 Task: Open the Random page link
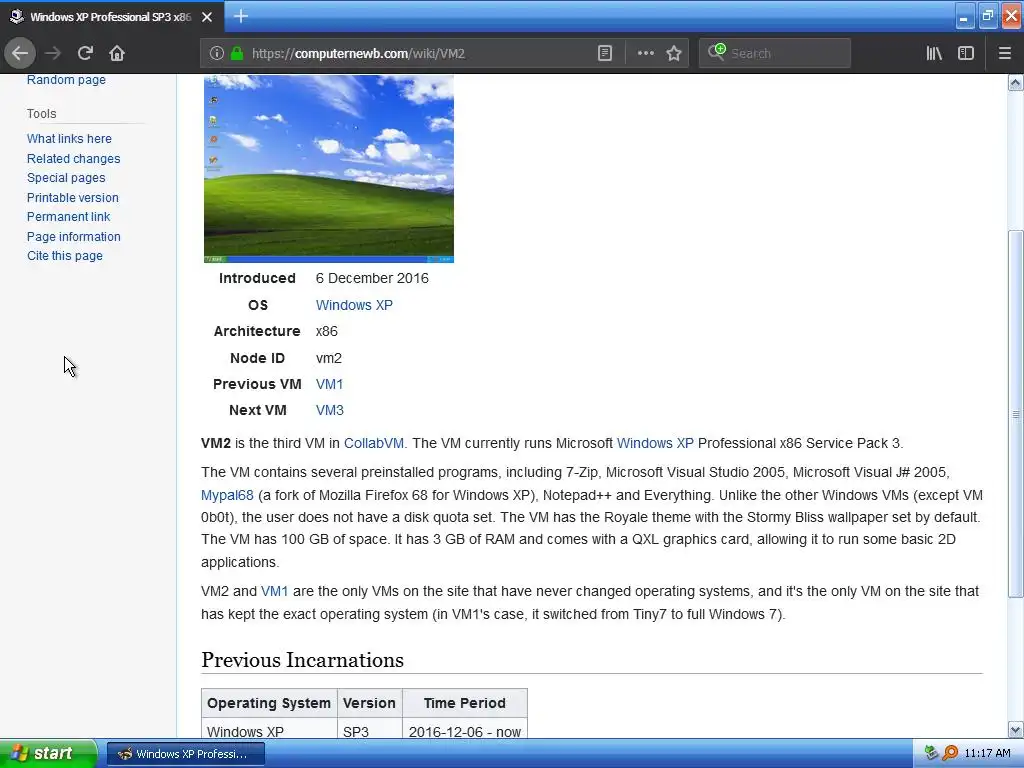(66, 80)
